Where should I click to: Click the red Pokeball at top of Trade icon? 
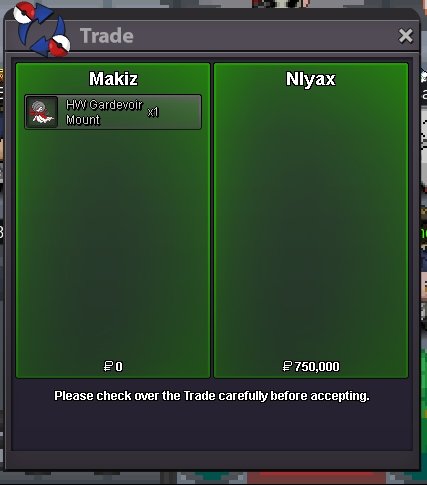coord(24,12)
